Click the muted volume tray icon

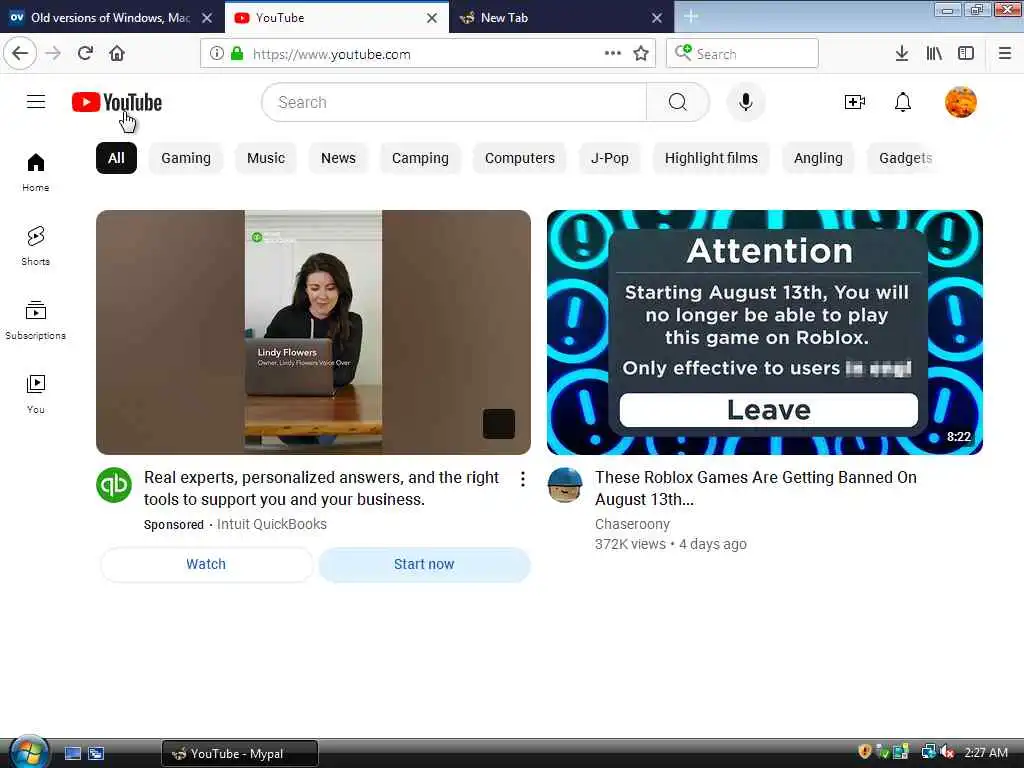(x=946, y=753)
